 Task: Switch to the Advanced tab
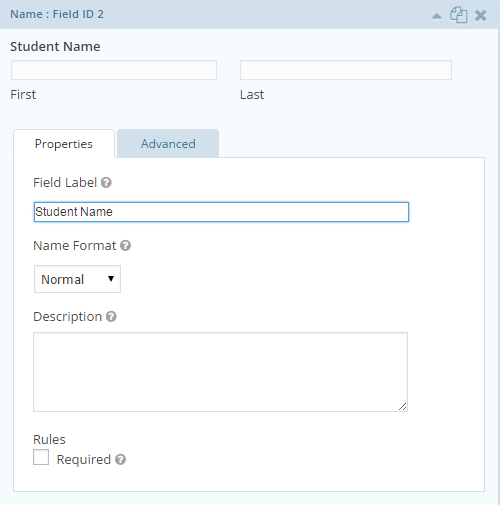coord(168,144)
